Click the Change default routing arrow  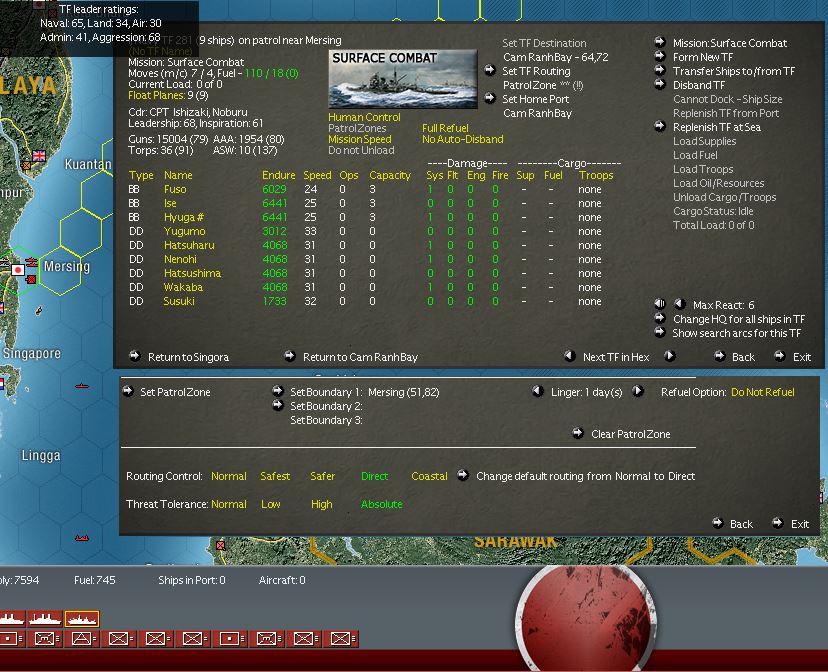click(x=463, y=475)
